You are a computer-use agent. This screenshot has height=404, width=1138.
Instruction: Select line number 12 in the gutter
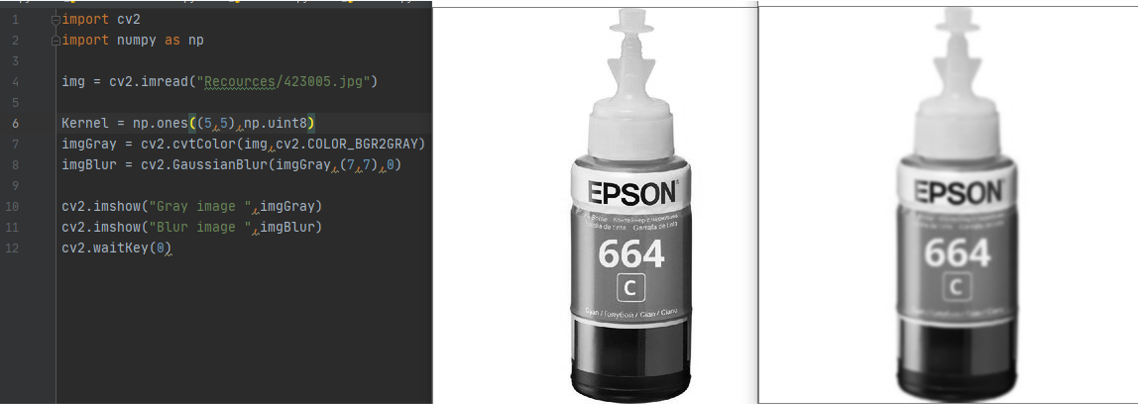(x=16, y=248)
